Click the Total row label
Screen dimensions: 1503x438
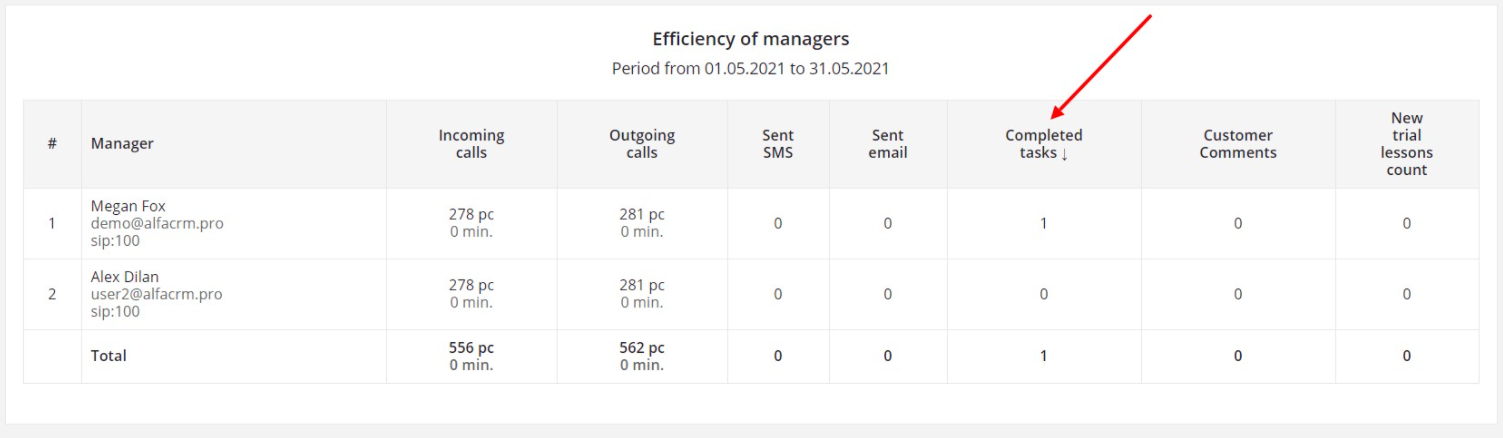coord(109,356)
